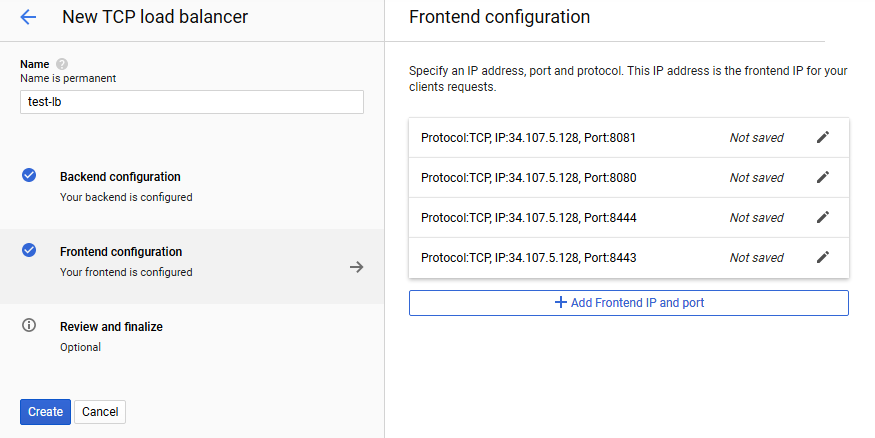This screenshot has height=438, width=875.
Task: Click the back arrow icon
Action: coord(28,17)
